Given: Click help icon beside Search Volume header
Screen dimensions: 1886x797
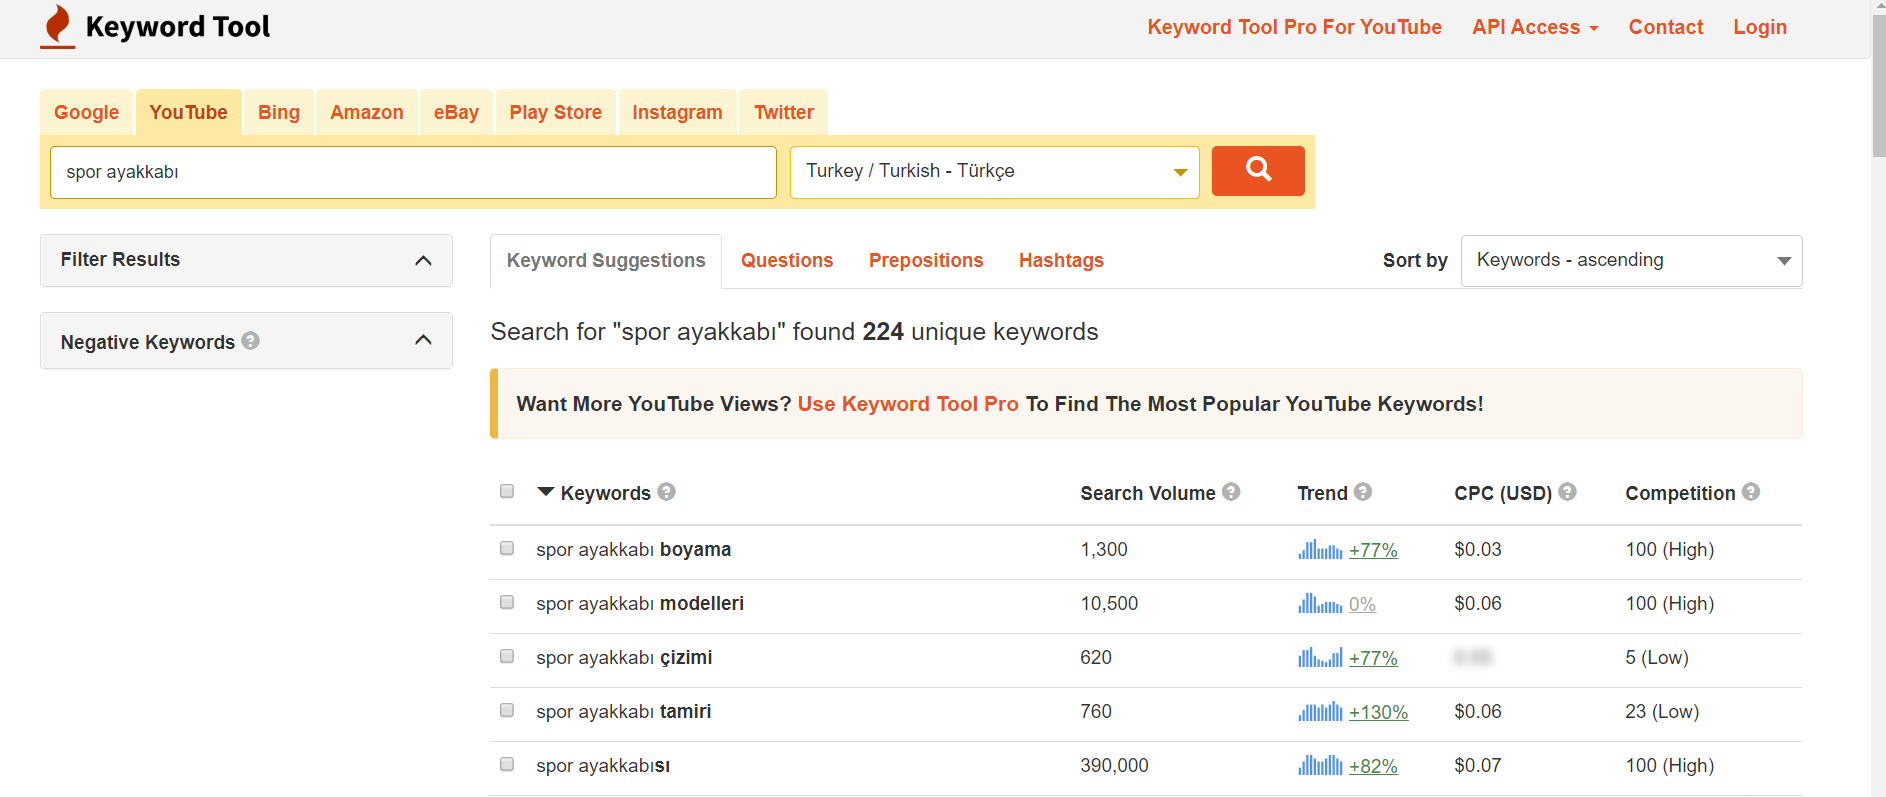Looking at the screenshot, I should pos(1231,492).
